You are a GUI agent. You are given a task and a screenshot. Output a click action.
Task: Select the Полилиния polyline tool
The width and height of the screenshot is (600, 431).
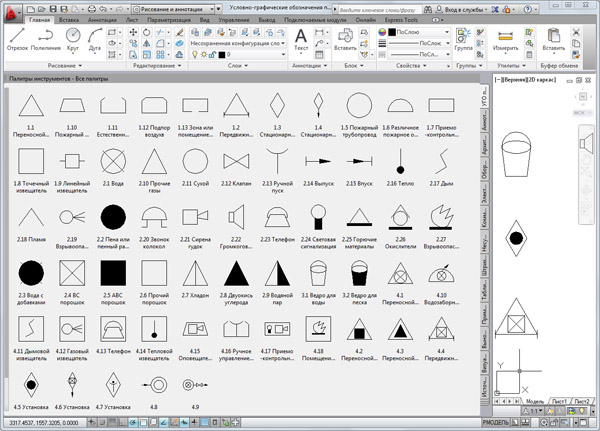46,37
